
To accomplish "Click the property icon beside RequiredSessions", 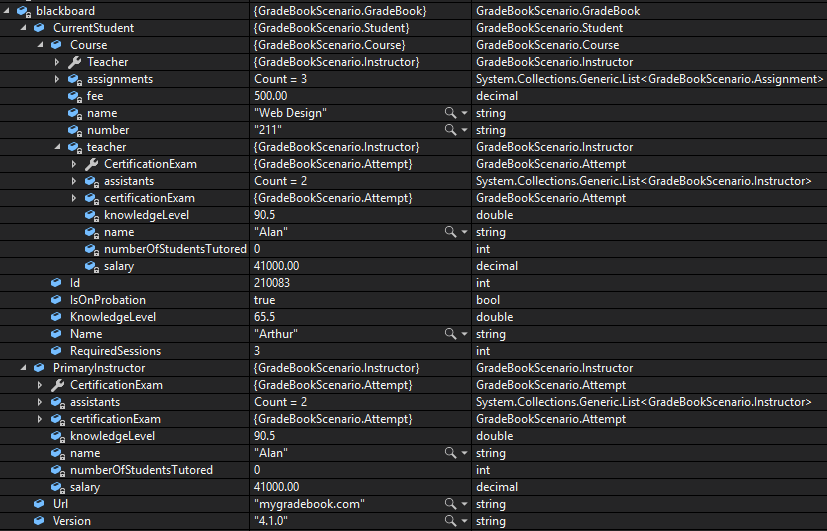I will [x=56, y=351].
